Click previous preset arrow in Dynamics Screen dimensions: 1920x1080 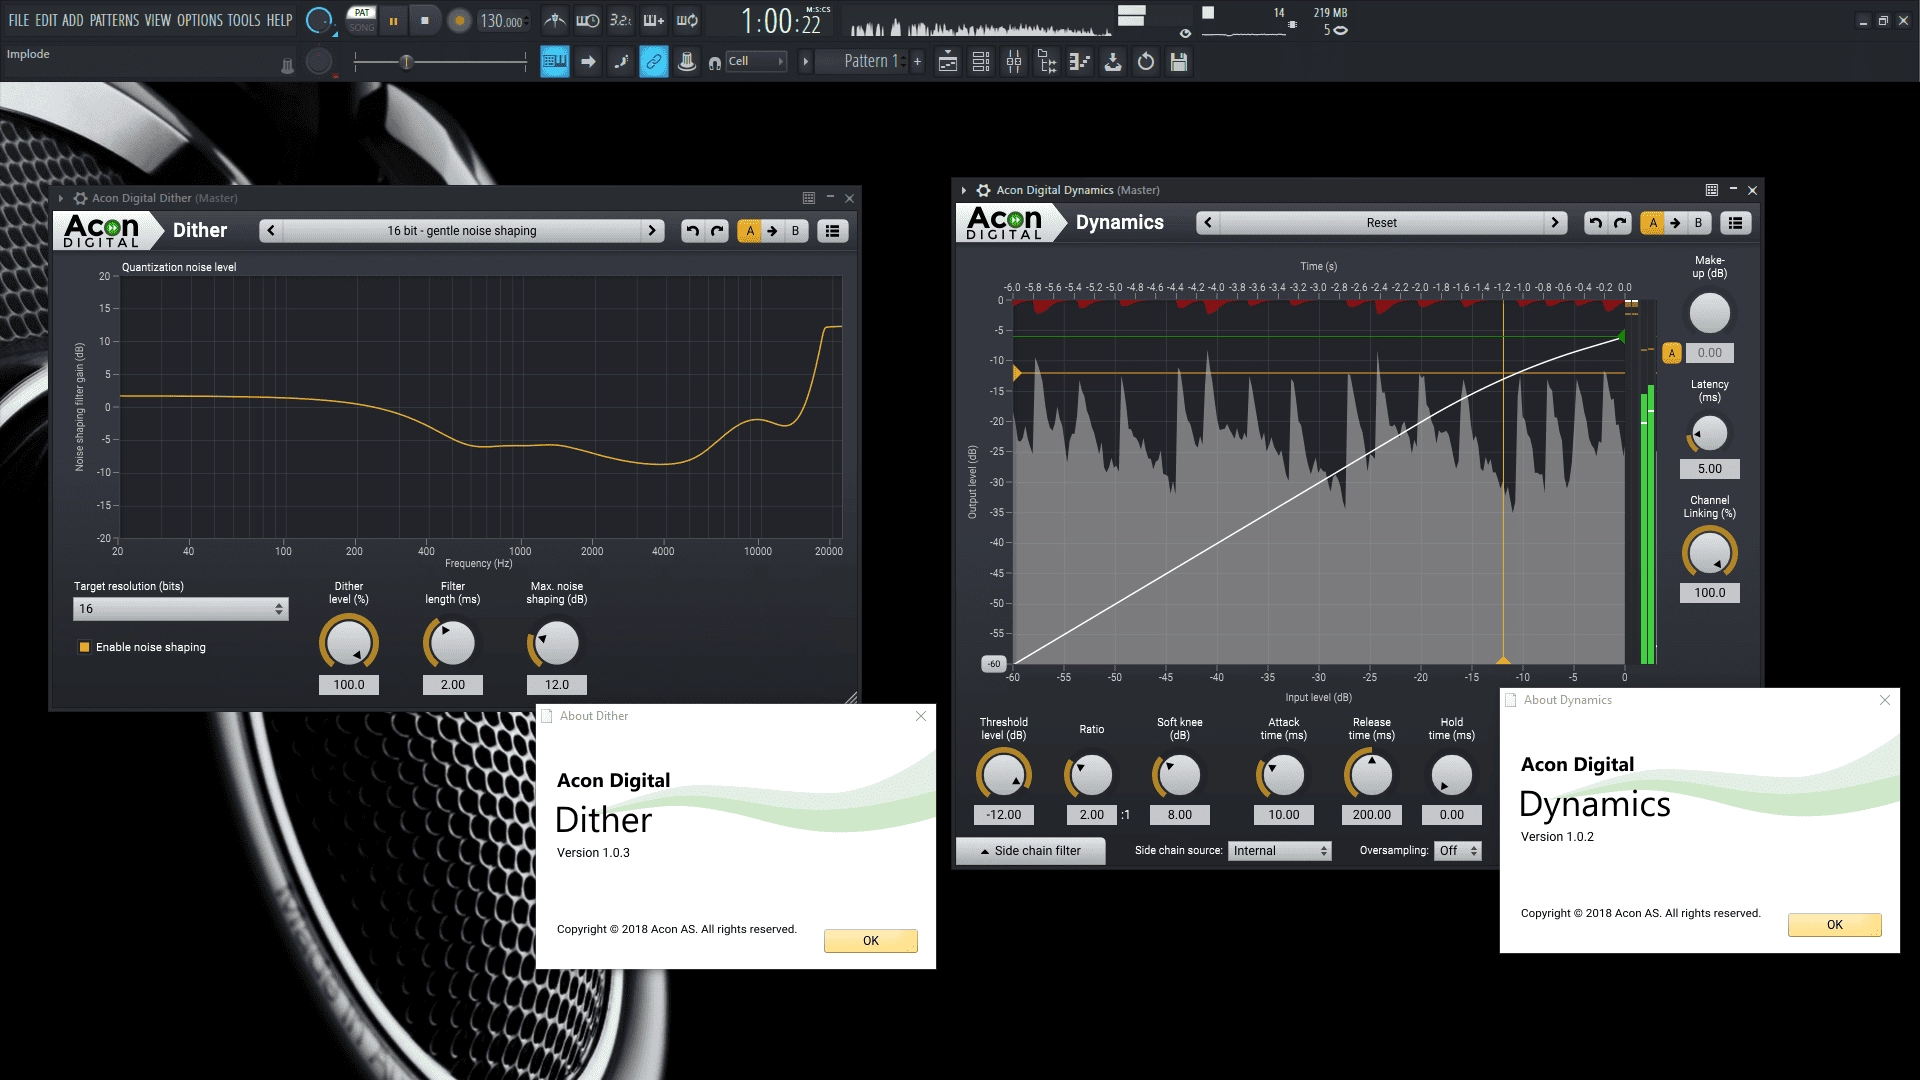tap(1208, 223)
